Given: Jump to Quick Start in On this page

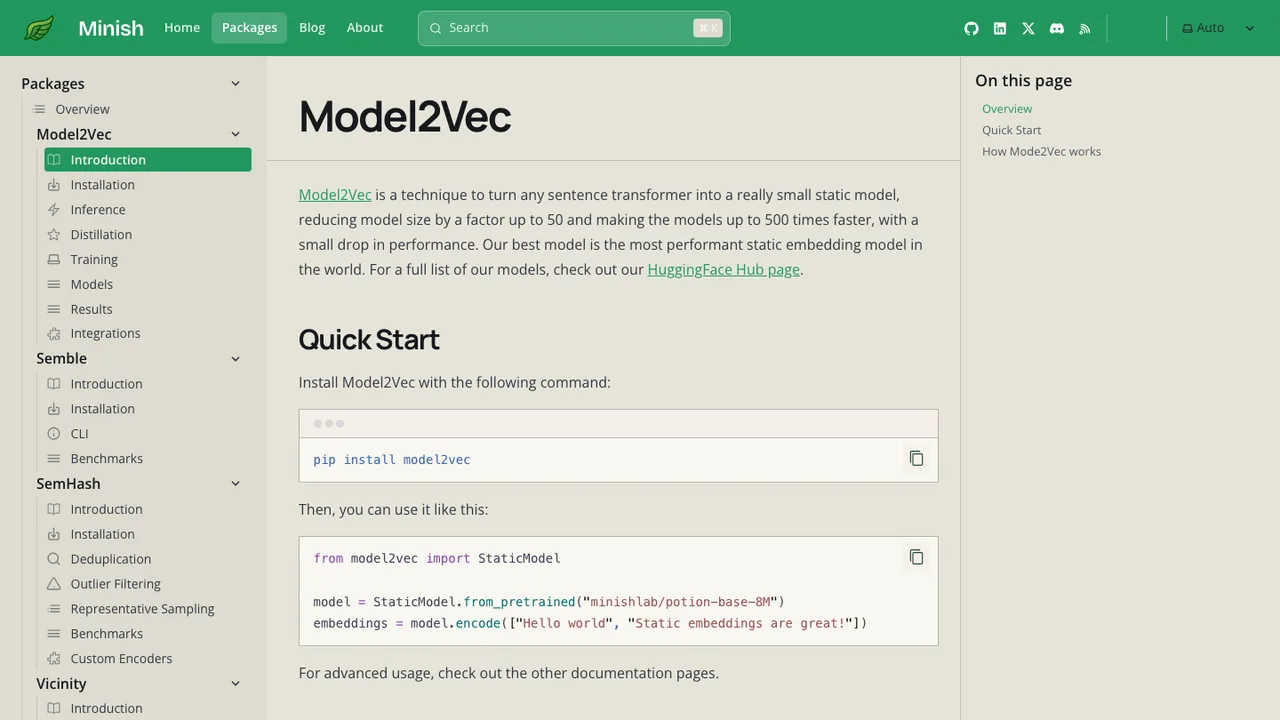Looking at the screenshot, I should click(1011, 130).
